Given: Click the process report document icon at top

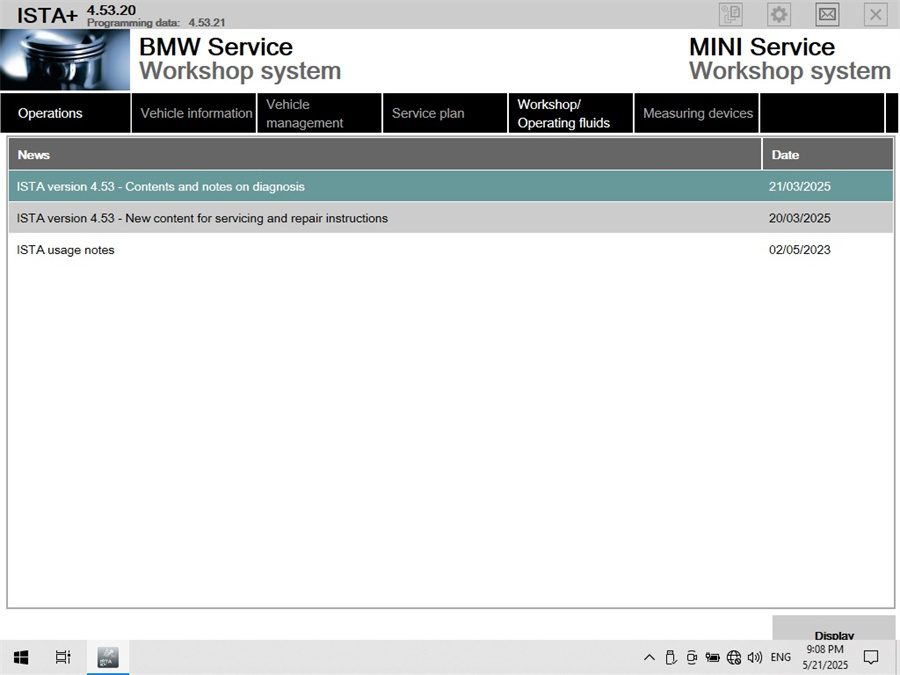Looking at the screenshot, I should coord(730,14).
